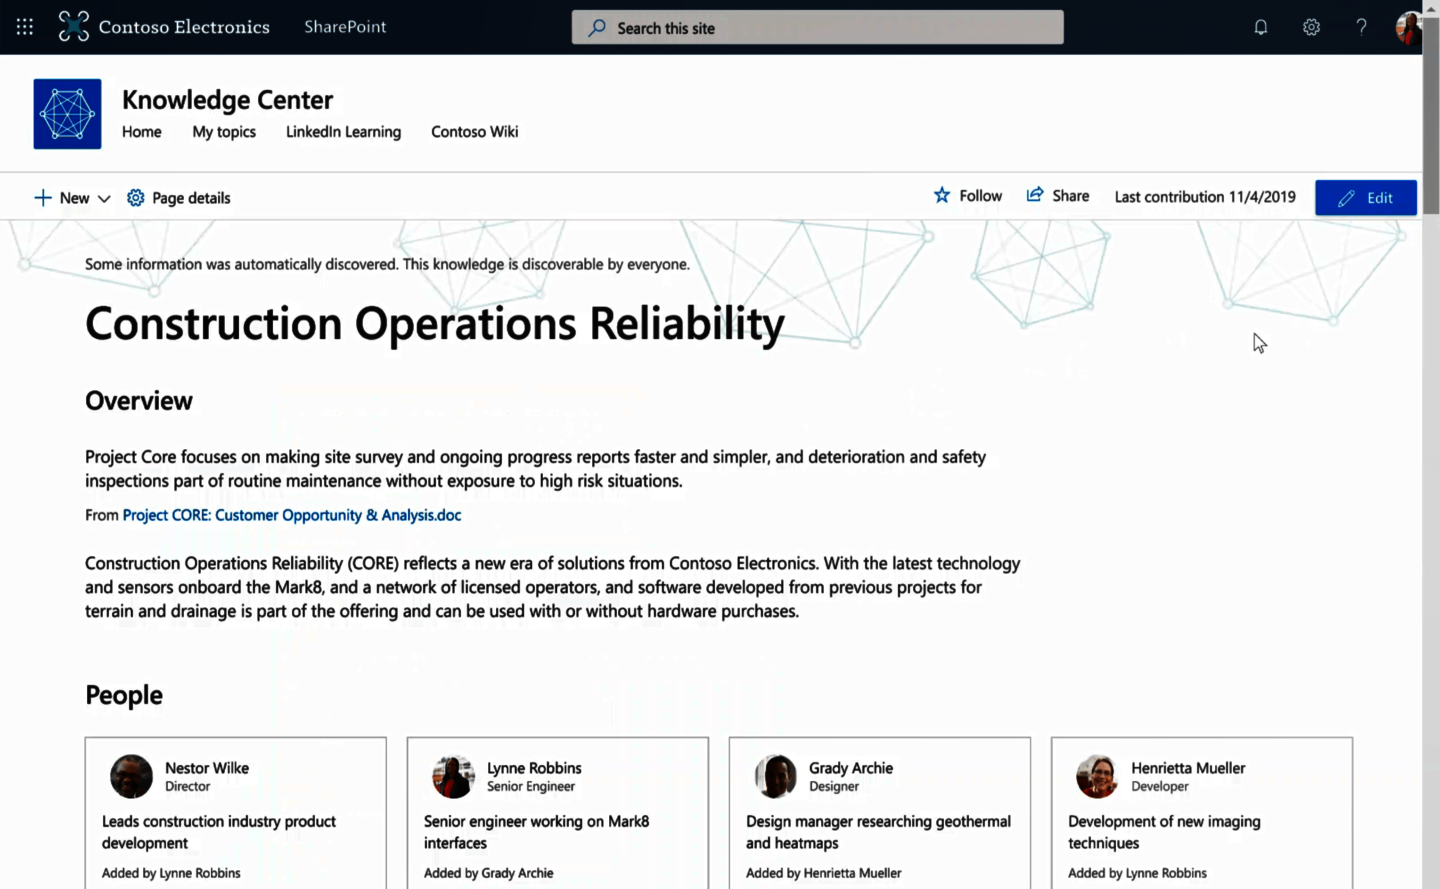Viewport: 1440px width, 889px height.
Task: Open LinkedIn Learning navigation item
Action: [343, 132]
